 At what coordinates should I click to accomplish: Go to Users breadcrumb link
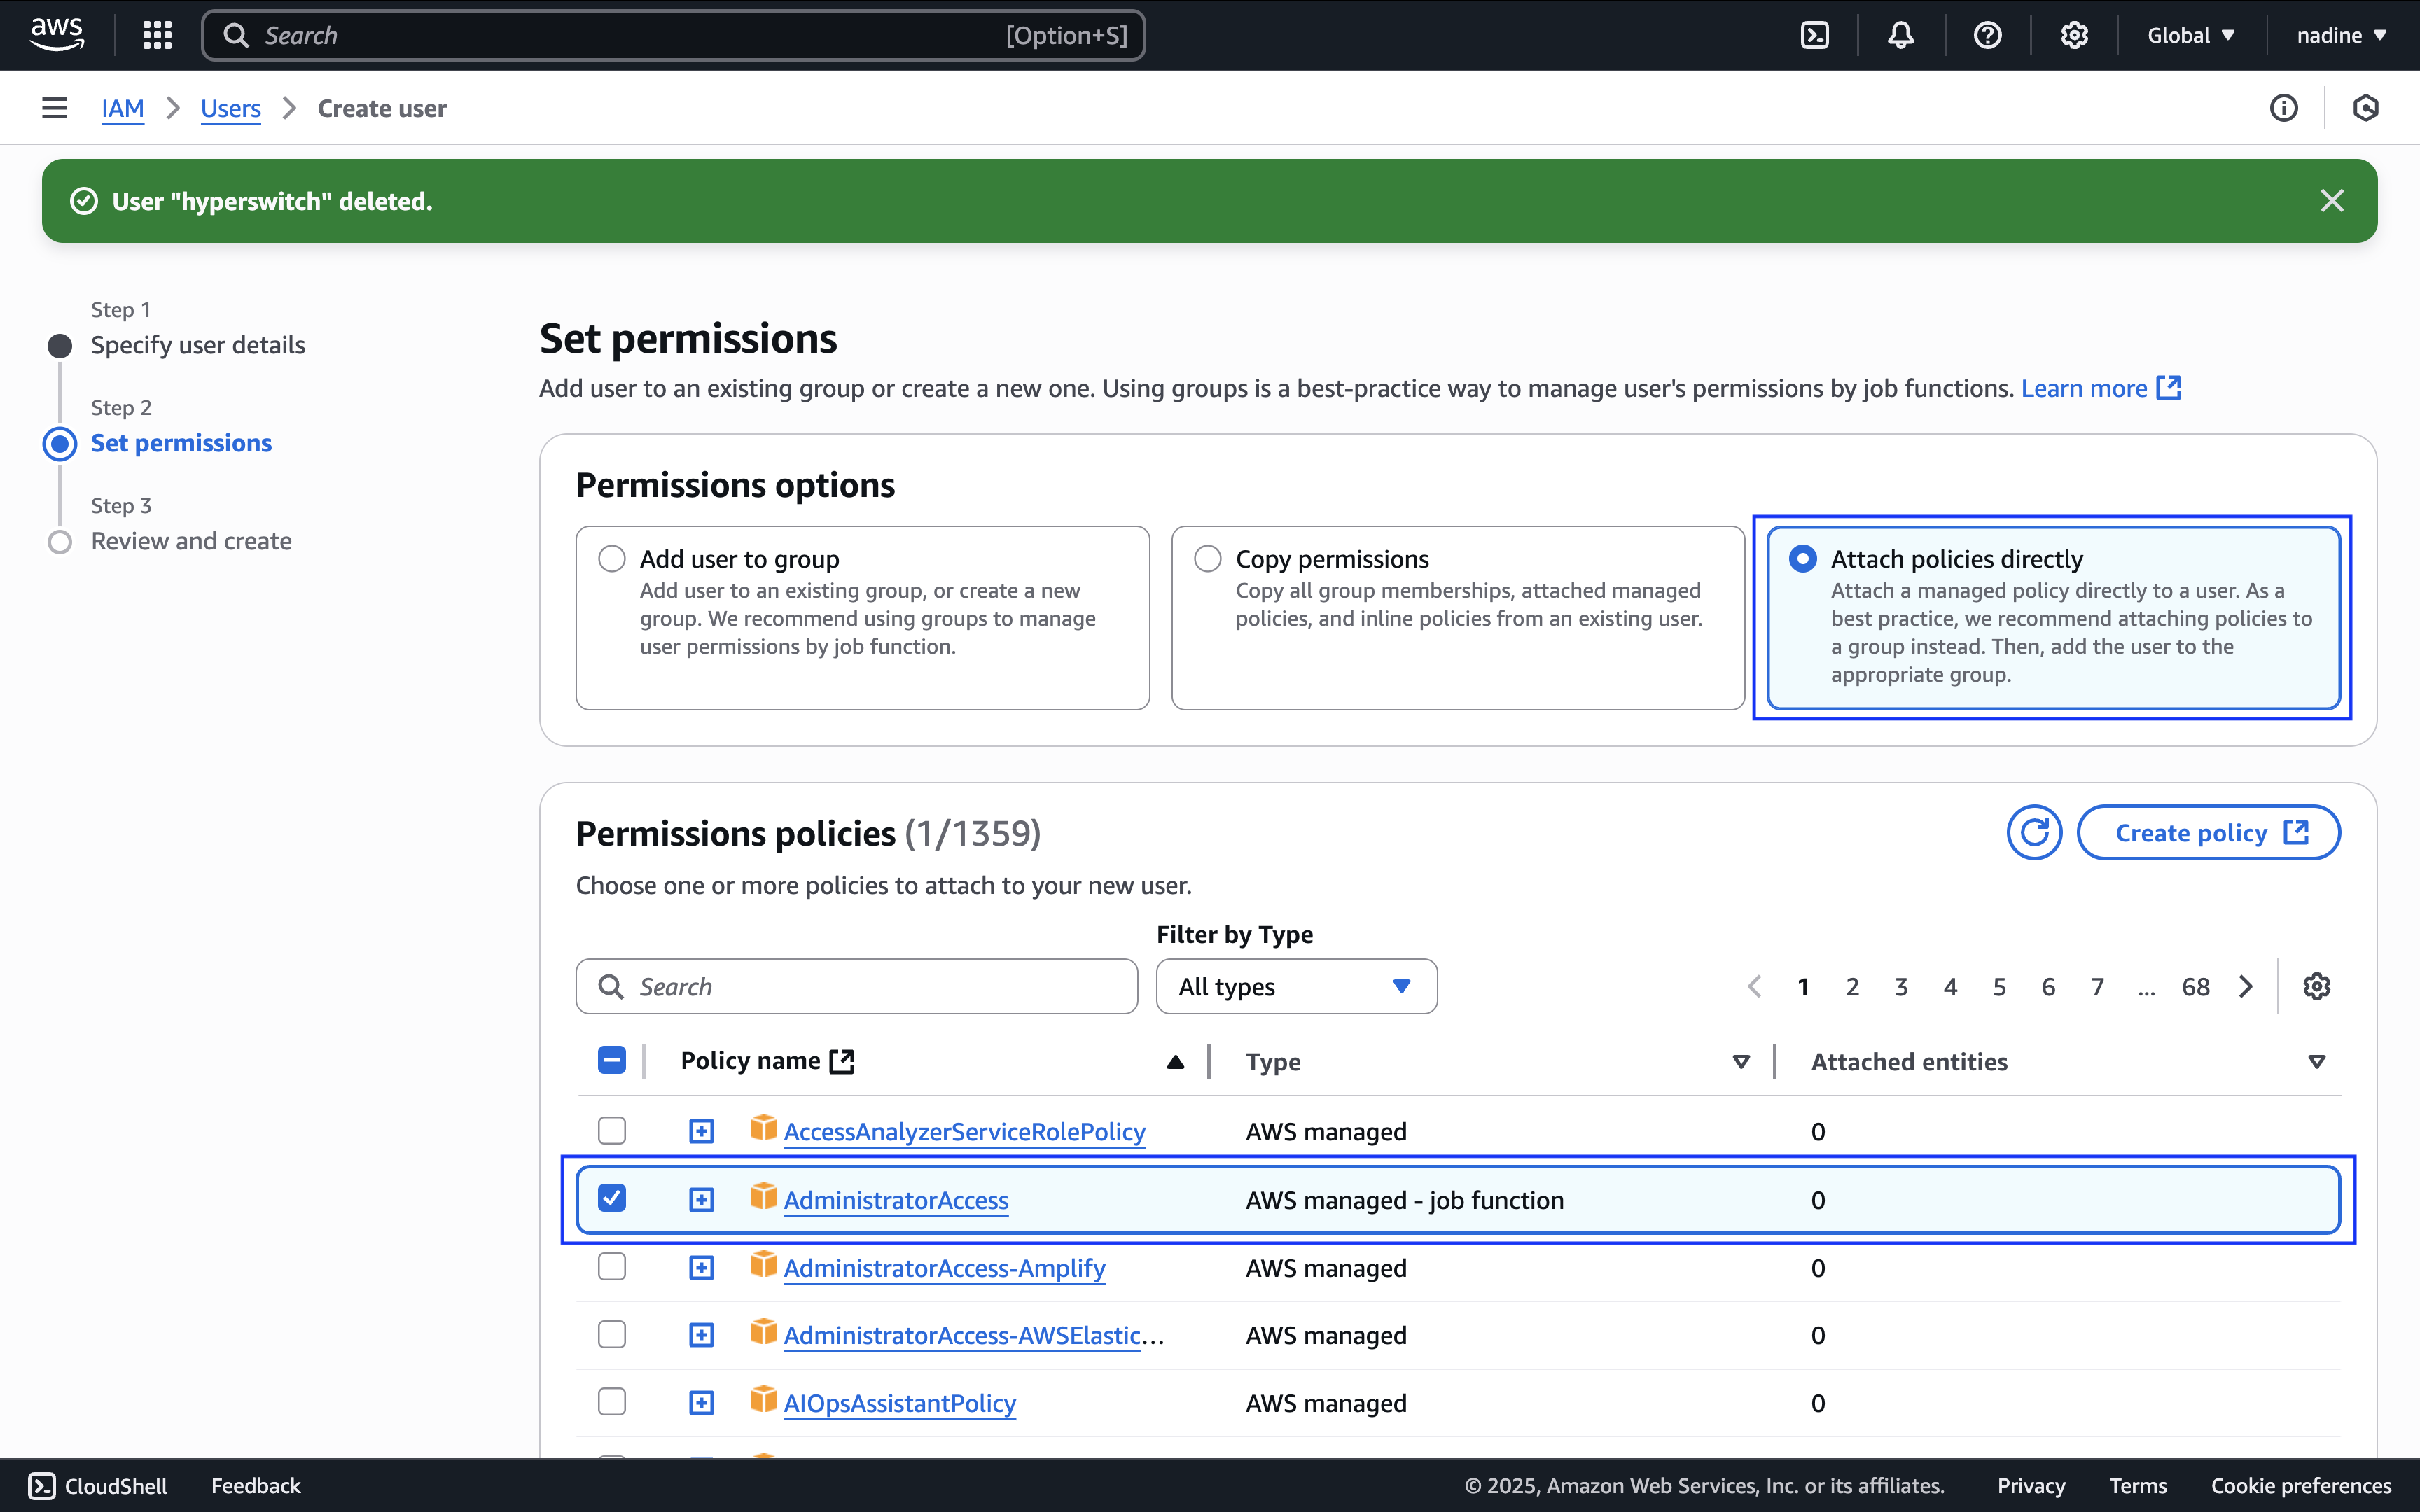(x=230, y=108)
